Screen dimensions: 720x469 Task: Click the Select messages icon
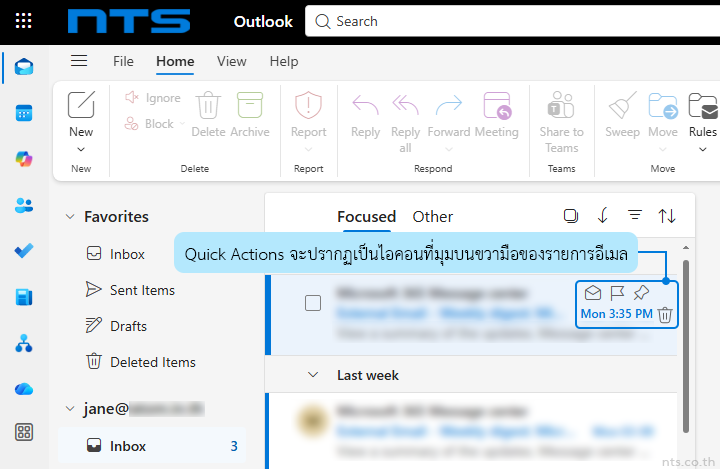tap(571, 215)
